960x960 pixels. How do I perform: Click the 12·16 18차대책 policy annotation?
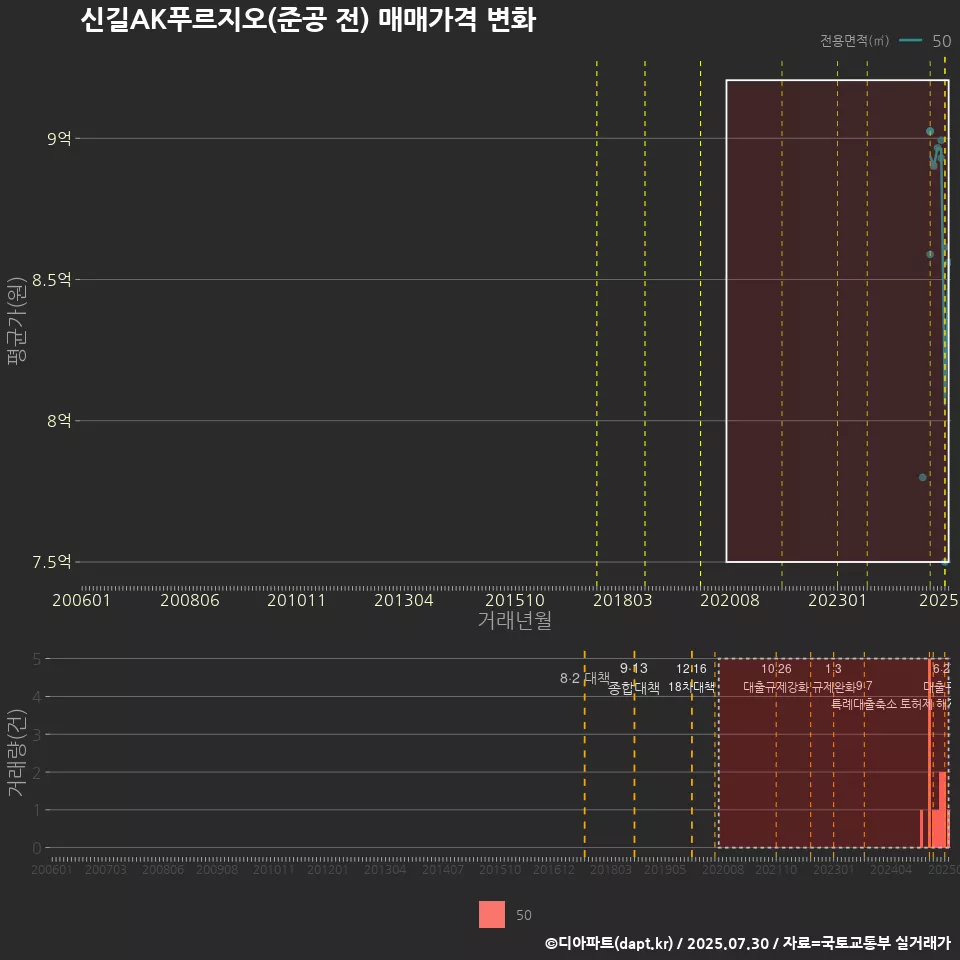click(691, 678)
